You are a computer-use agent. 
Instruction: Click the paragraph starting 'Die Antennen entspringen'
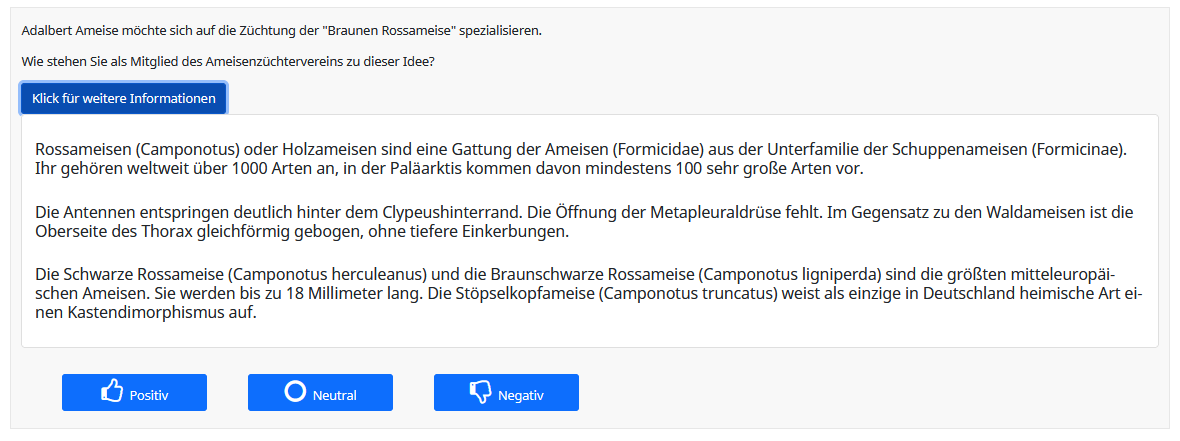click(x=580, y=222)
